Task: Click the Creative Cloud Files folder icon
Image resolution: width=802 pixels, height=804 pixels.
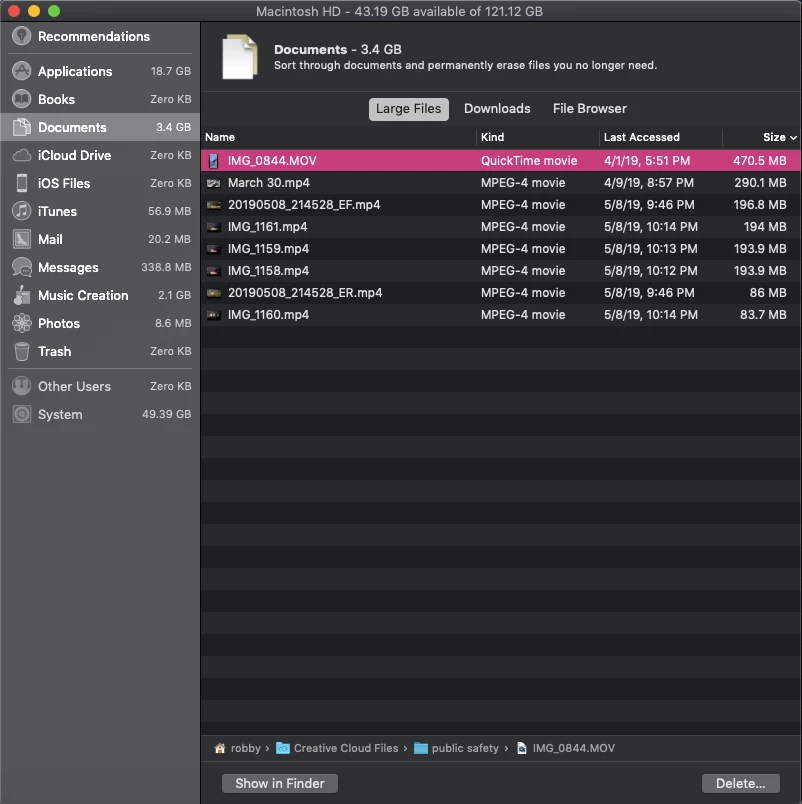Action: coord(283,748)
